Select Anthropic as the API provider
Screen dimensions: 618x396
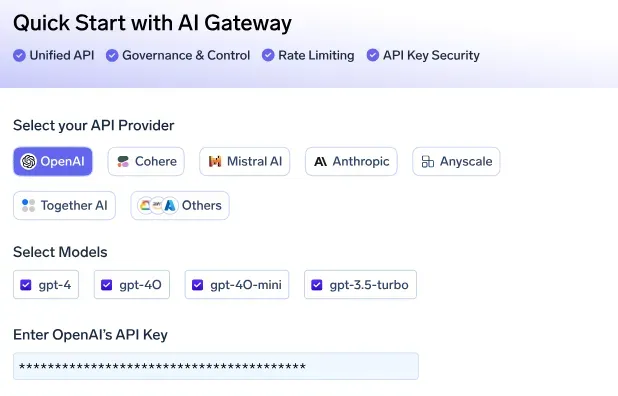tap(351, 162)
